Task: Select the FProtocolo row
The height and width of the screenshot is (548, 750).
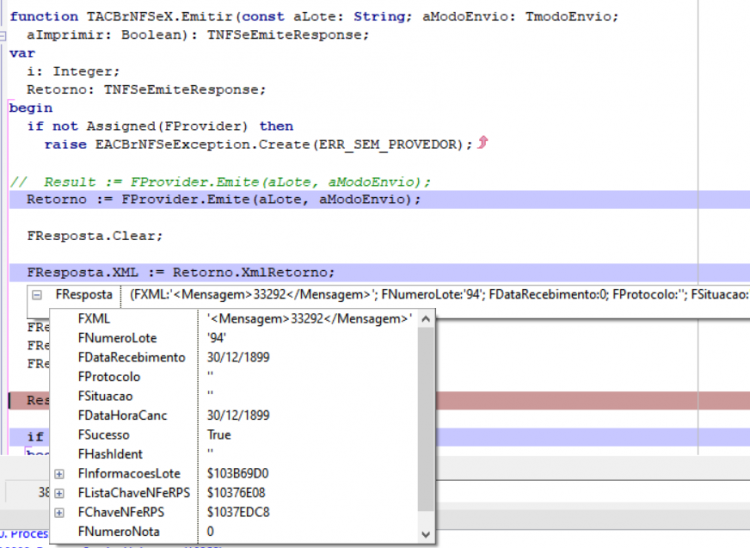Action: coord(234,377)
